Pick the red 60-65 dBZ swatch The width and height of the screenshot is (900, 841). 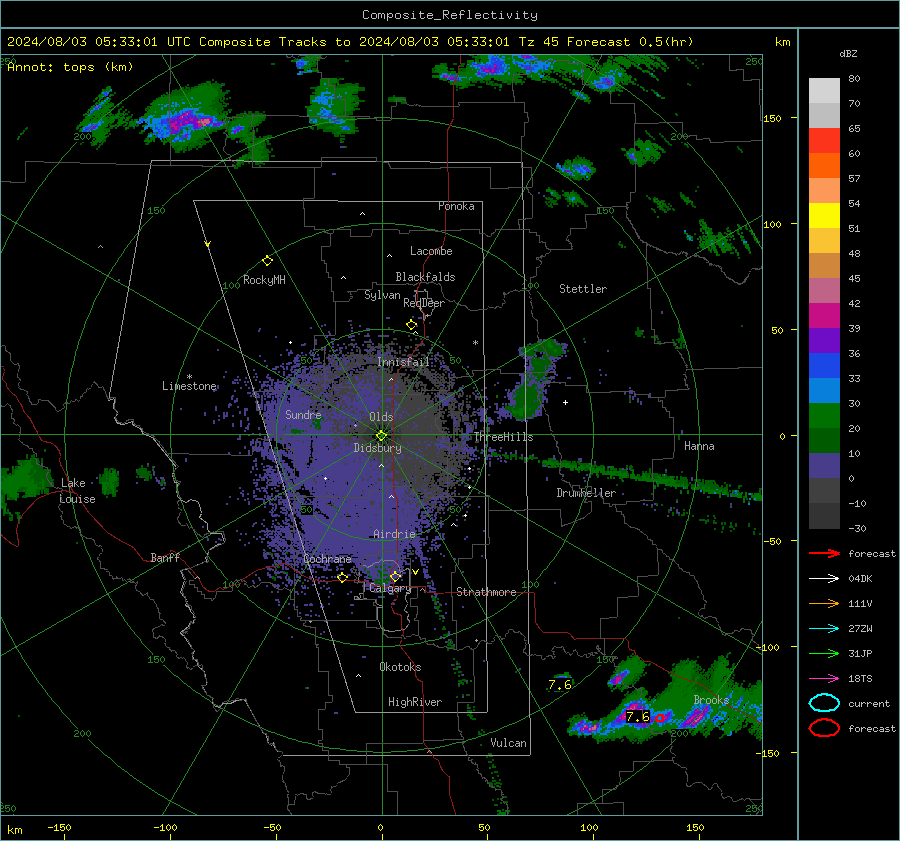[x=824, y=141]
